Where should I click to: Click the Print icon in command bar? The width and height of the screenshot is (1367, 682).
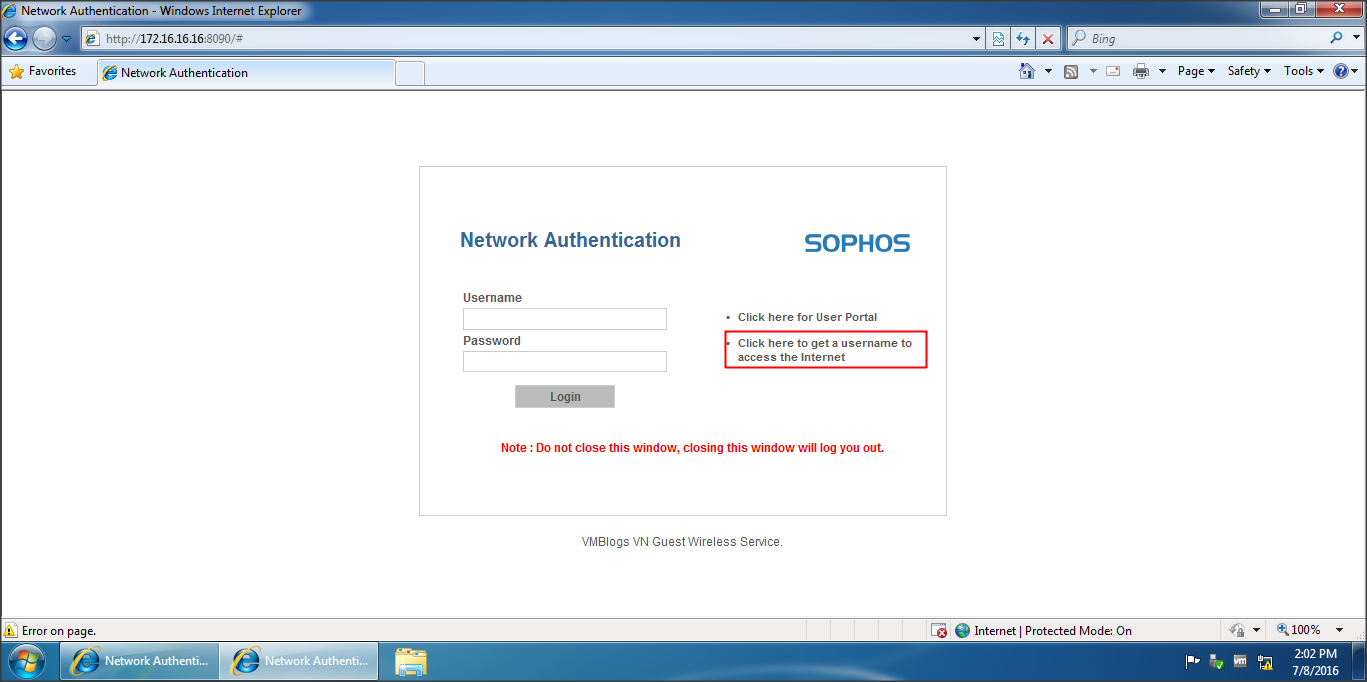1140,71
